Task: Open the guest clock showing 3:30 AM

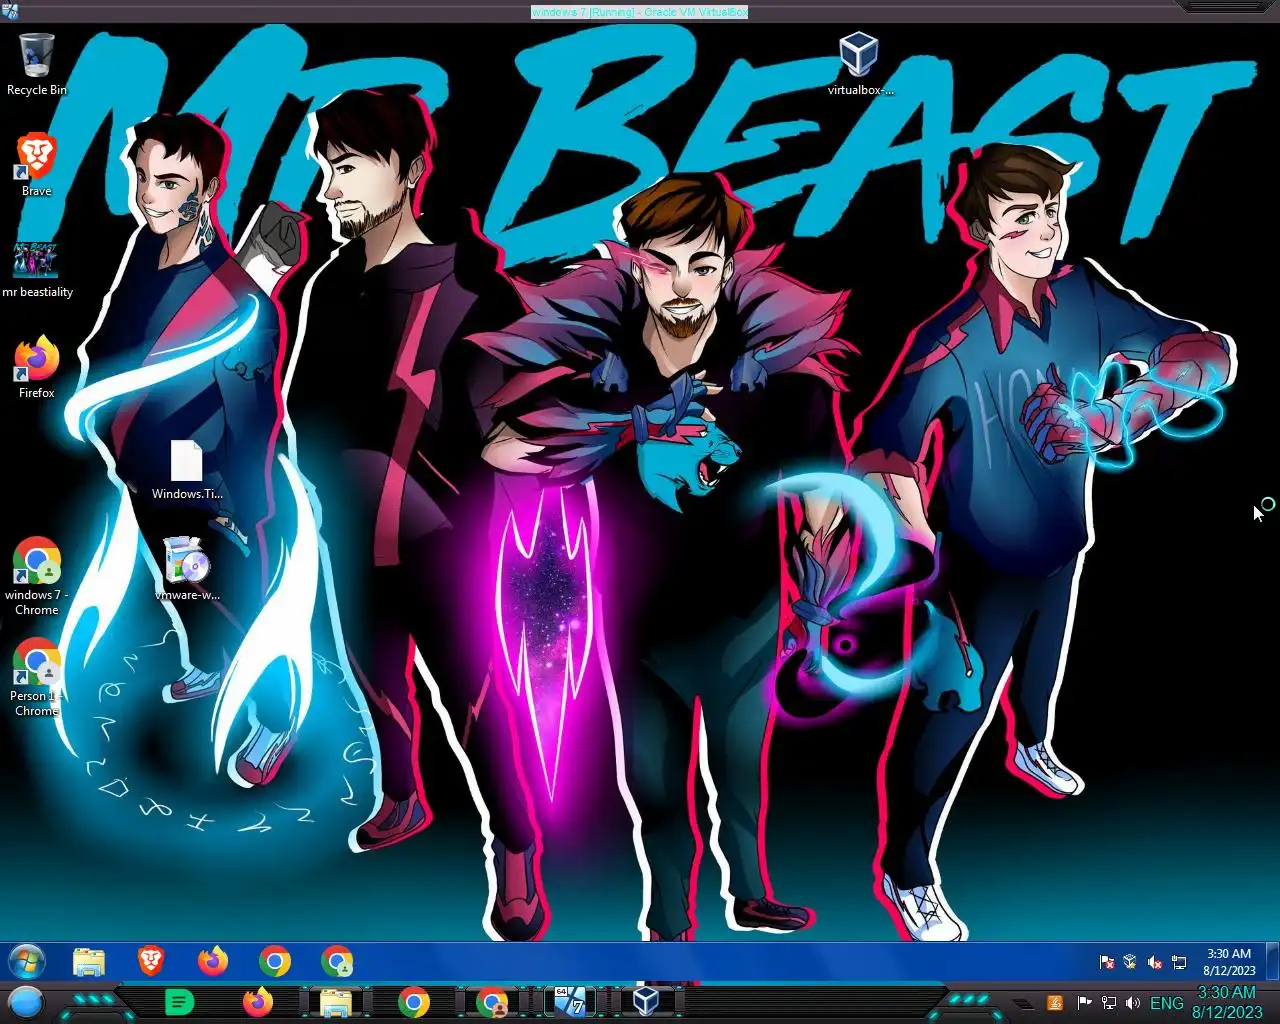Action: (1229, 962)
